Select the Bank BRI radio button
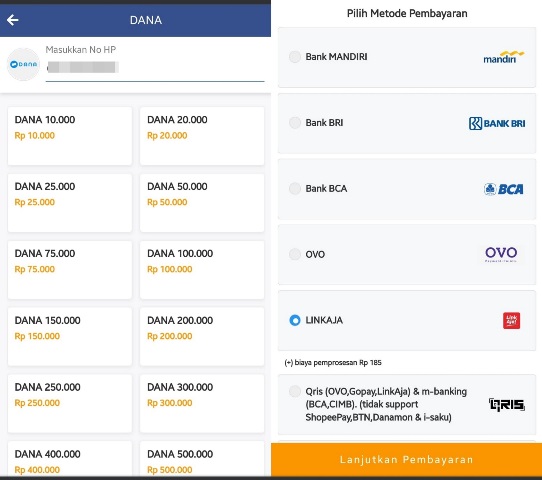The width and height of the screenshot is (542, 480). [295, 122]
